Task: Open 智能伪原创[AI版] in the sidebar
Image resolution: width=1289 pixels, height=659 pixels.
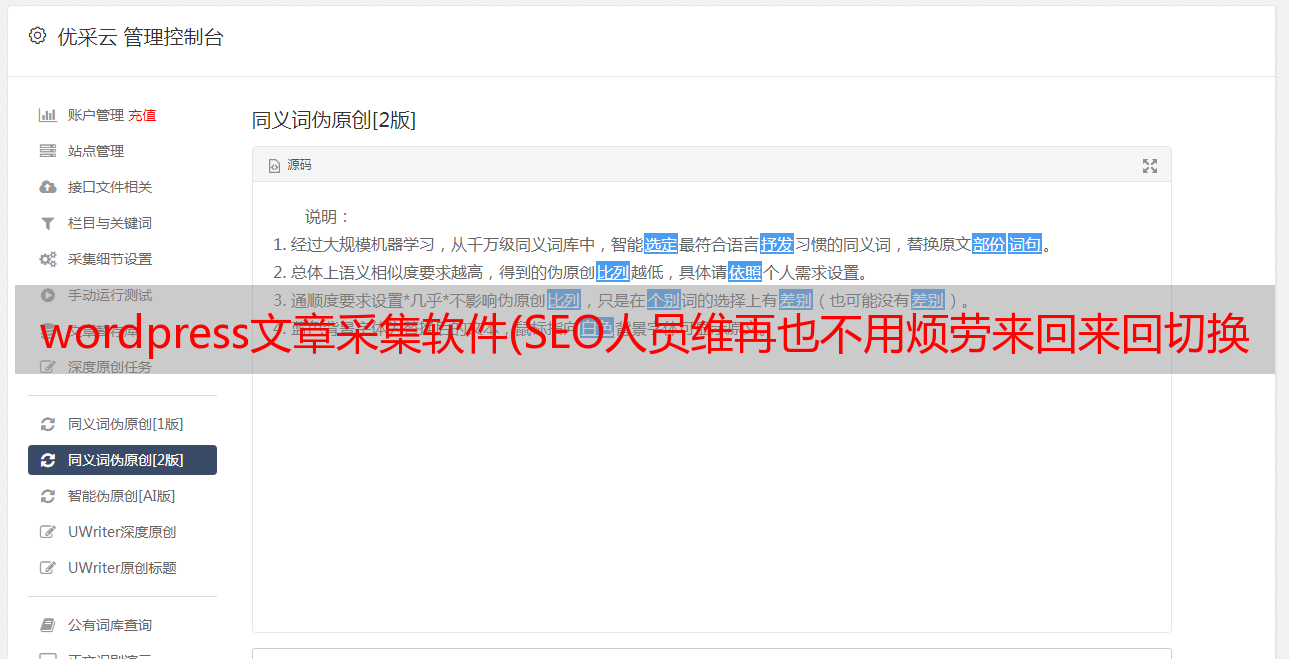Action: (x=121, y=496)
